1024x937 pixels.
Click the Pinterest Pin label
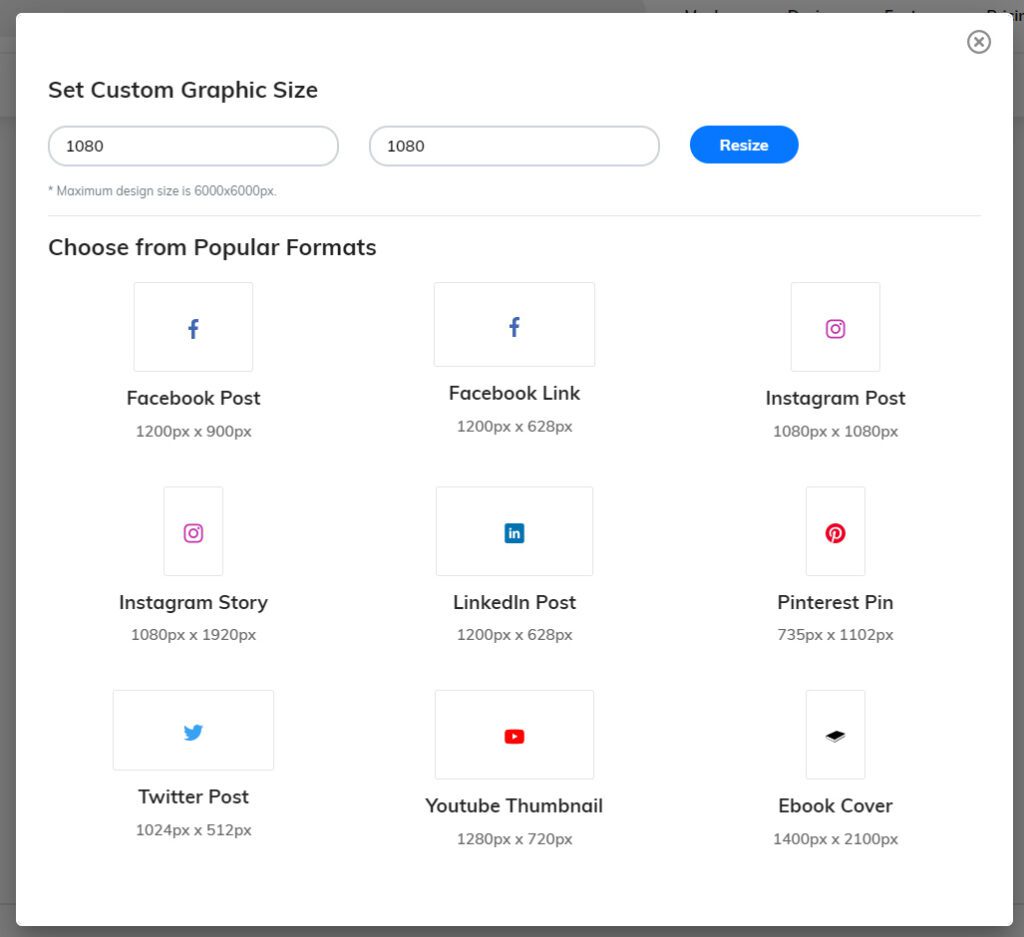pos(835,602)
